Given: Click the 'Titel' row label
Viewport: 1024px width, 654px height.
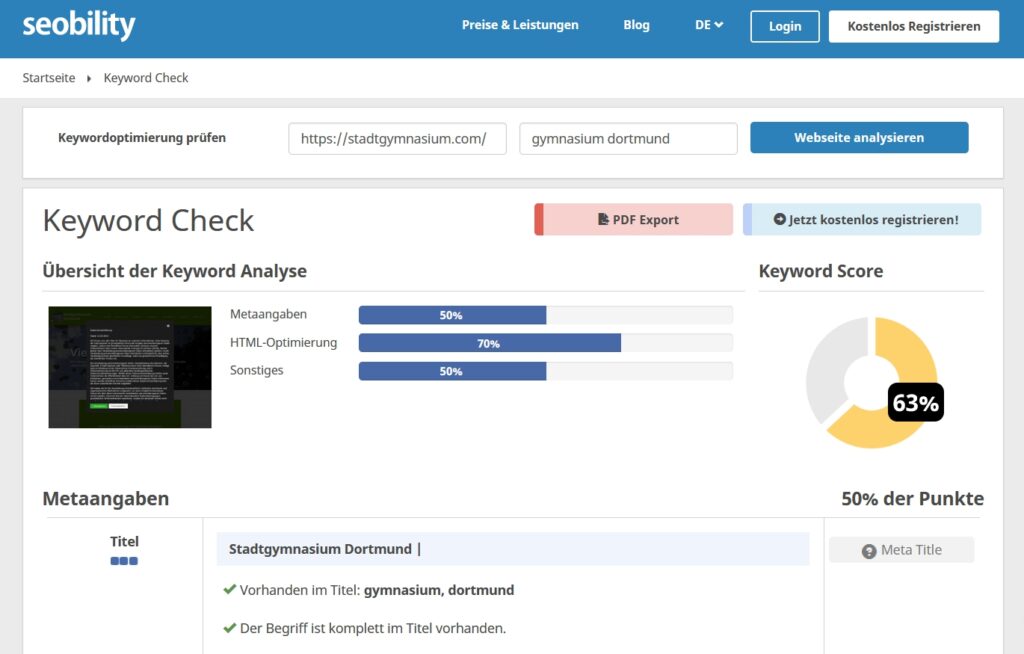Looking at the screenshot, I should tap(124, 541).
